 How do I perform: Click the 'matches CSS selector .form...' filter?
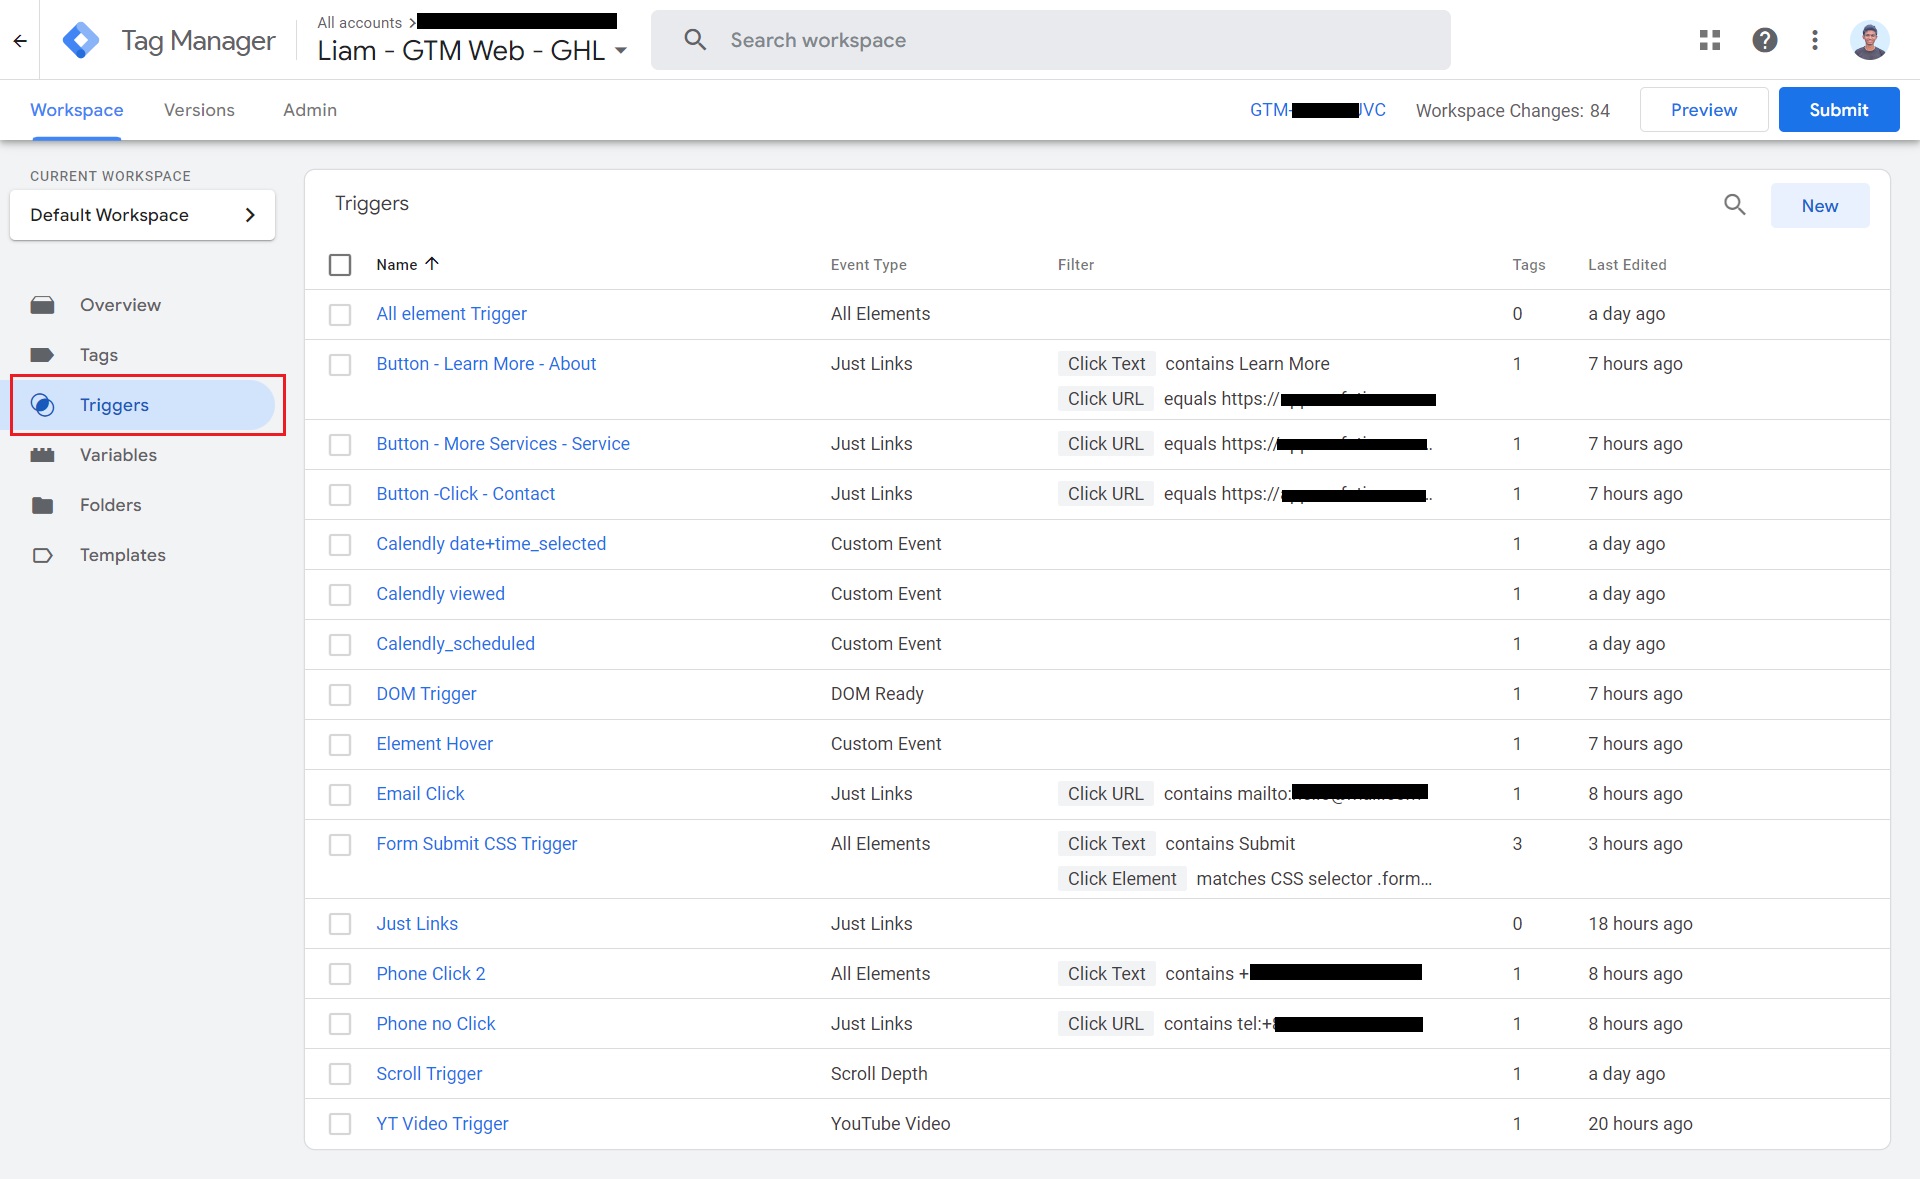[1314, 879]
